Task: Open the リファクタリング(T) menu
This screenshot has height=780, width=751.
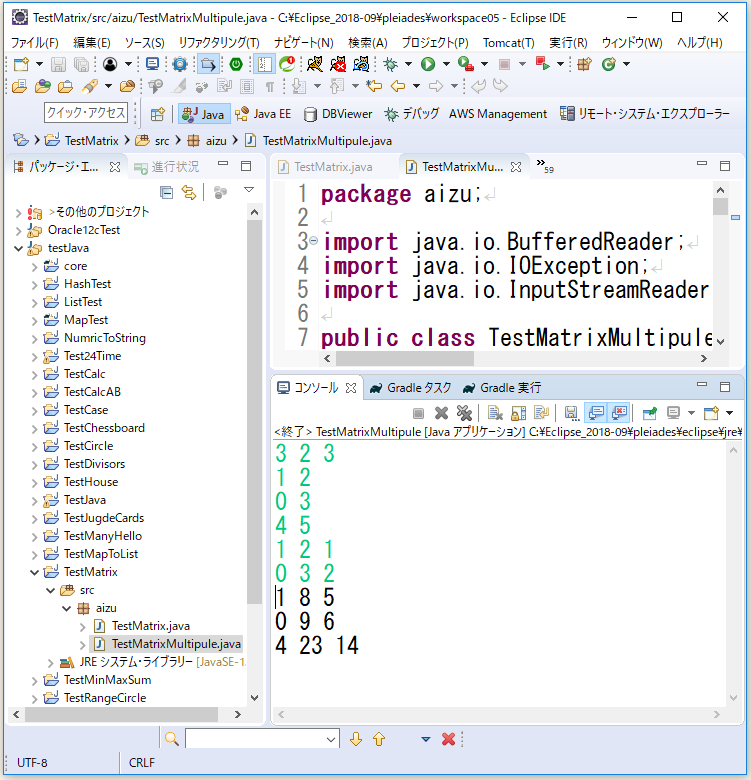Action: [x=219, y=43]
